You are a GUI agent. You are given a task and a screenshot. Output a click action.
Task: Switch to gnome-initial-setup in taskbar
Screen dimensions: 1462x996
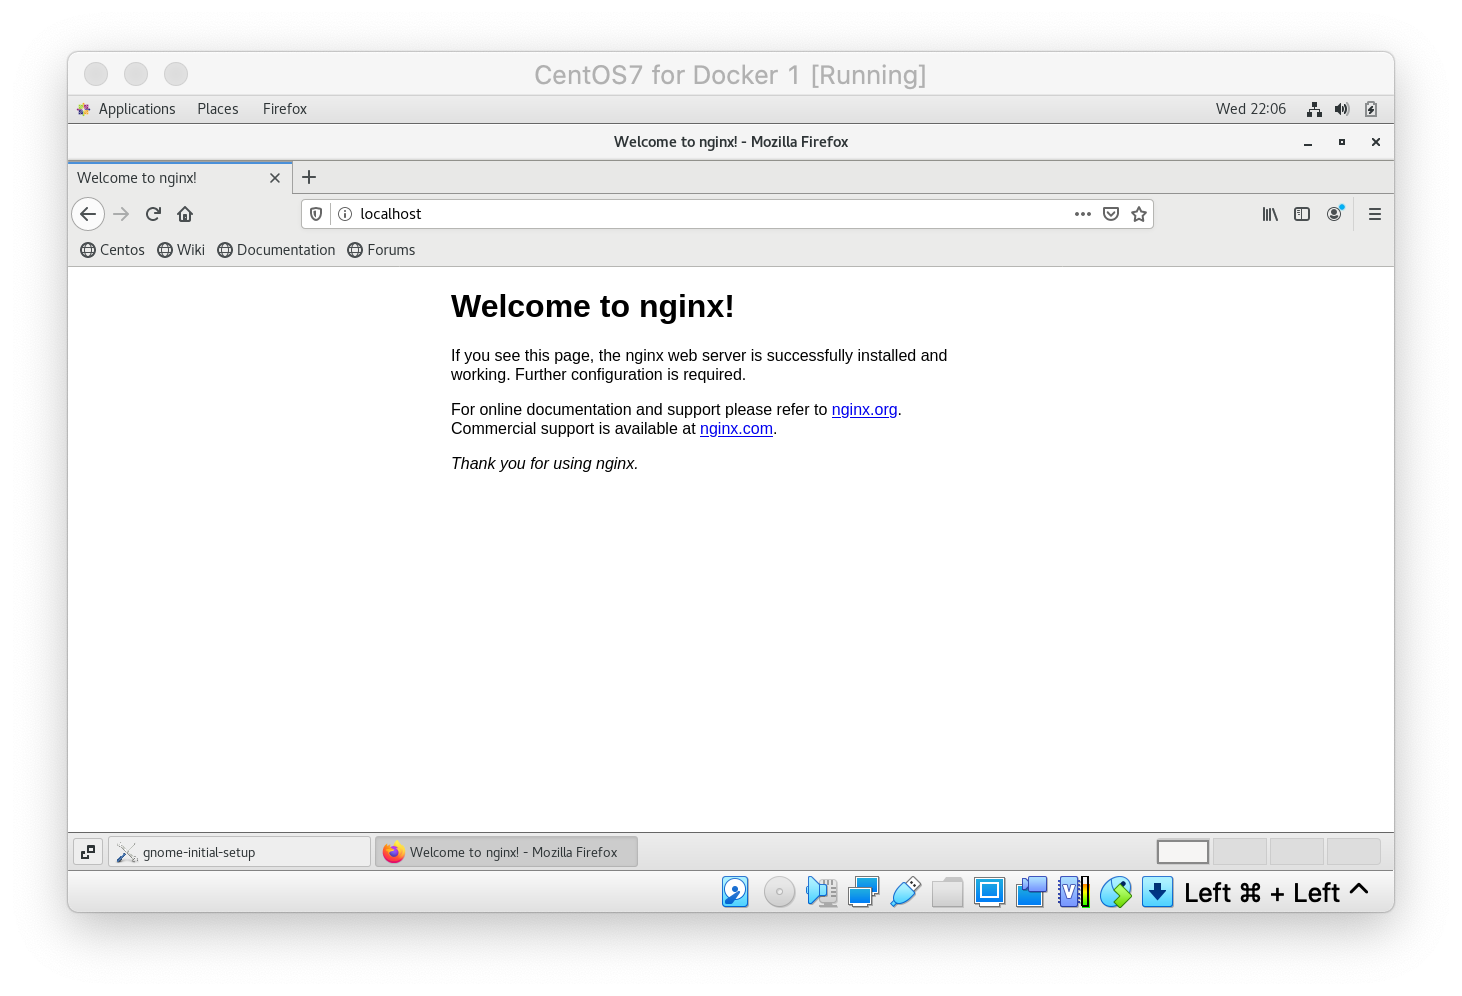click(x=239, y=852)
